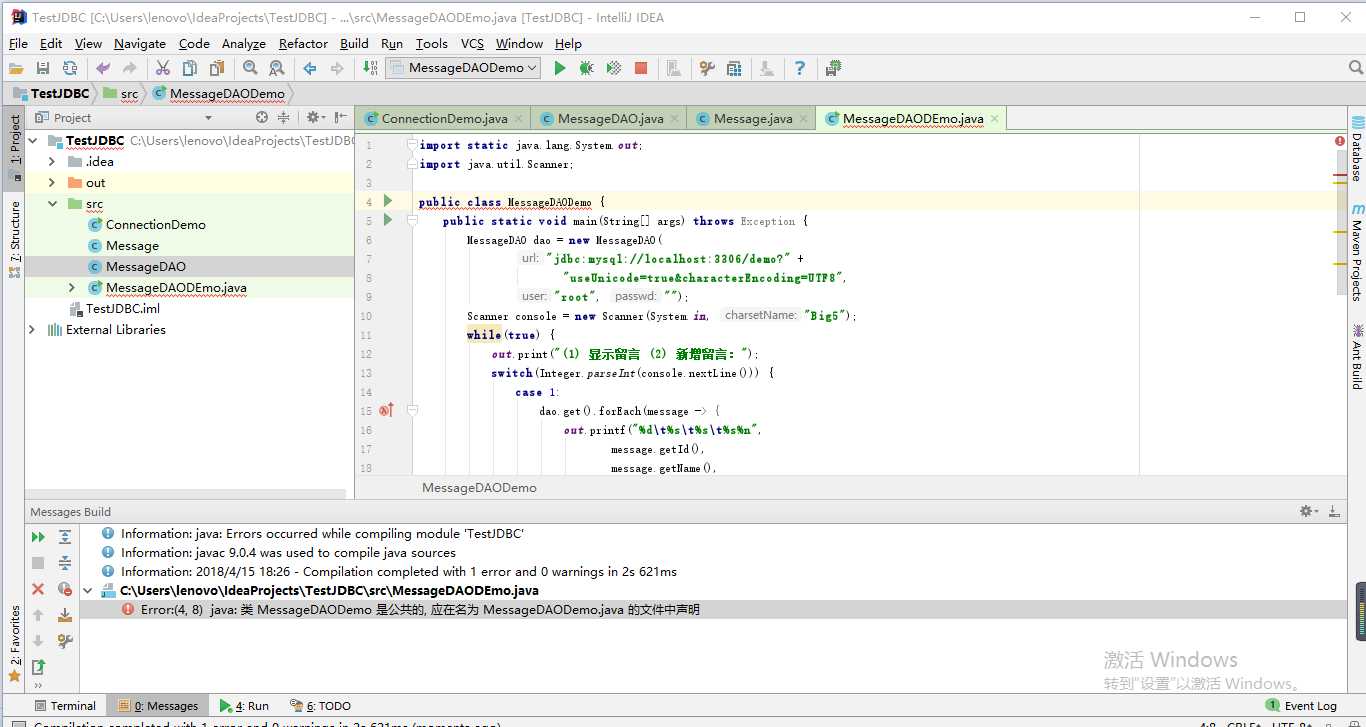
Task: Open the Refactor menu
Action: [303, 43]
